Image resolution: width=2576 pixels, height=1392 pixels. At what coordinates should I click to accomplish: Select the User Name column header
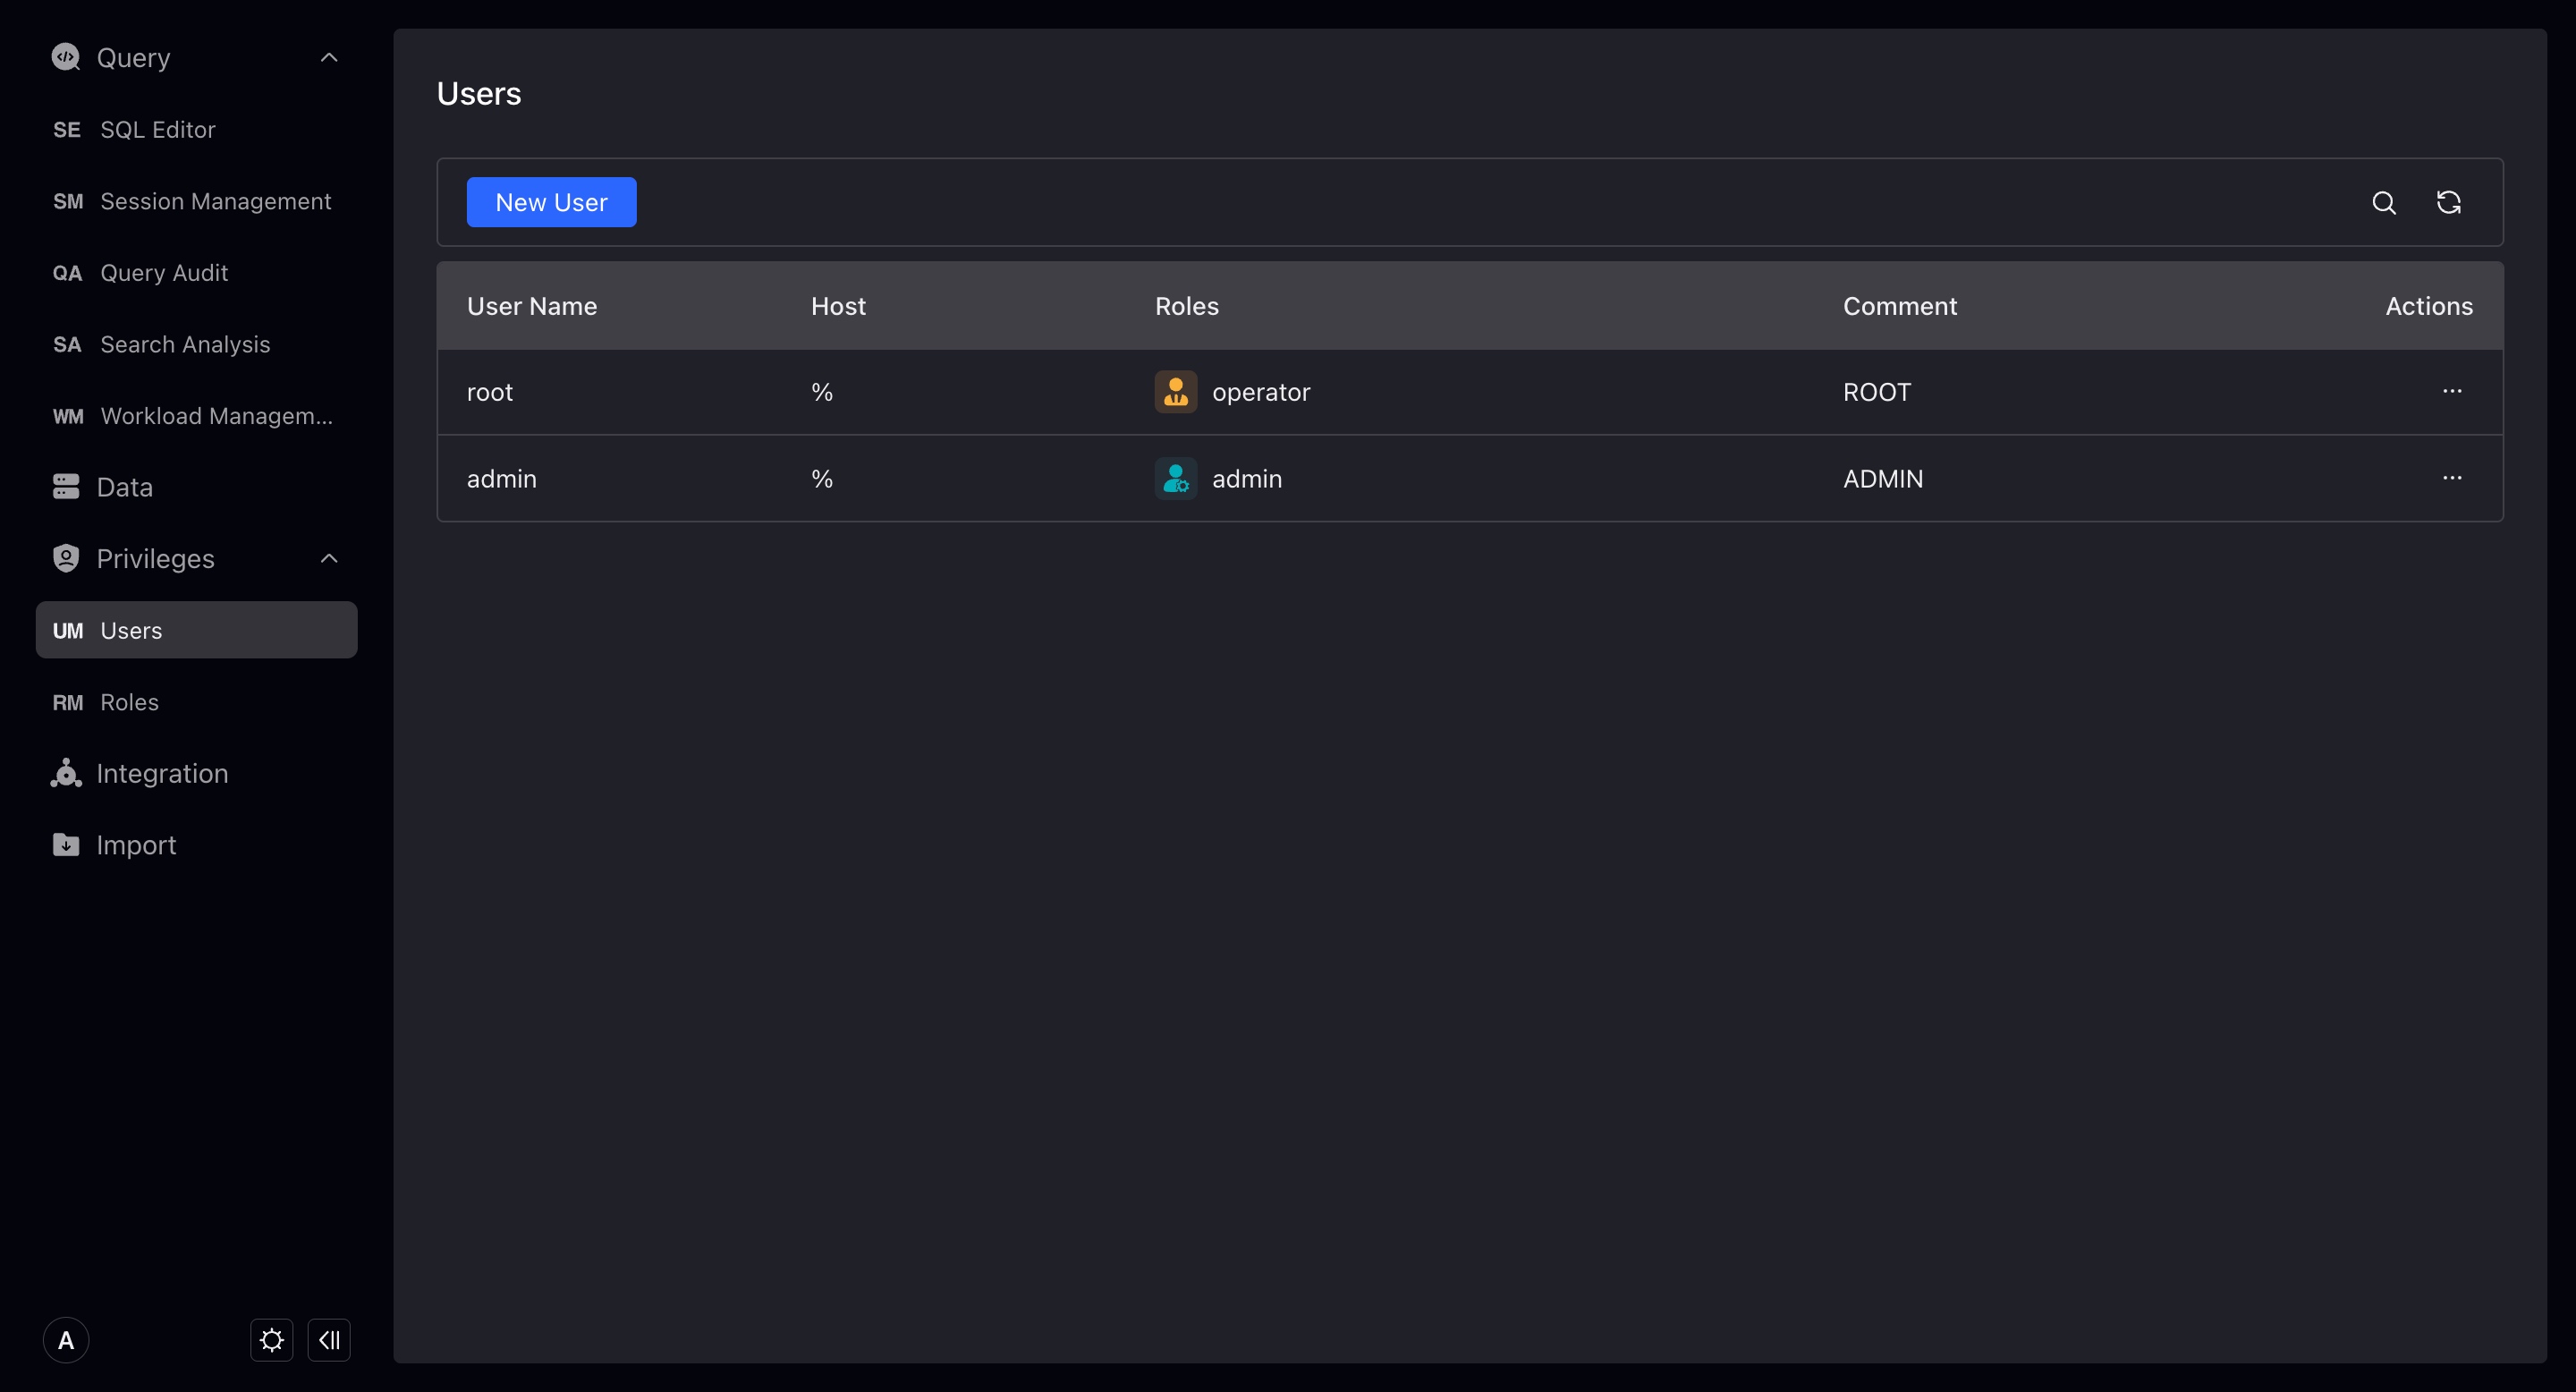pyautogui.click(x=531, y=306)
